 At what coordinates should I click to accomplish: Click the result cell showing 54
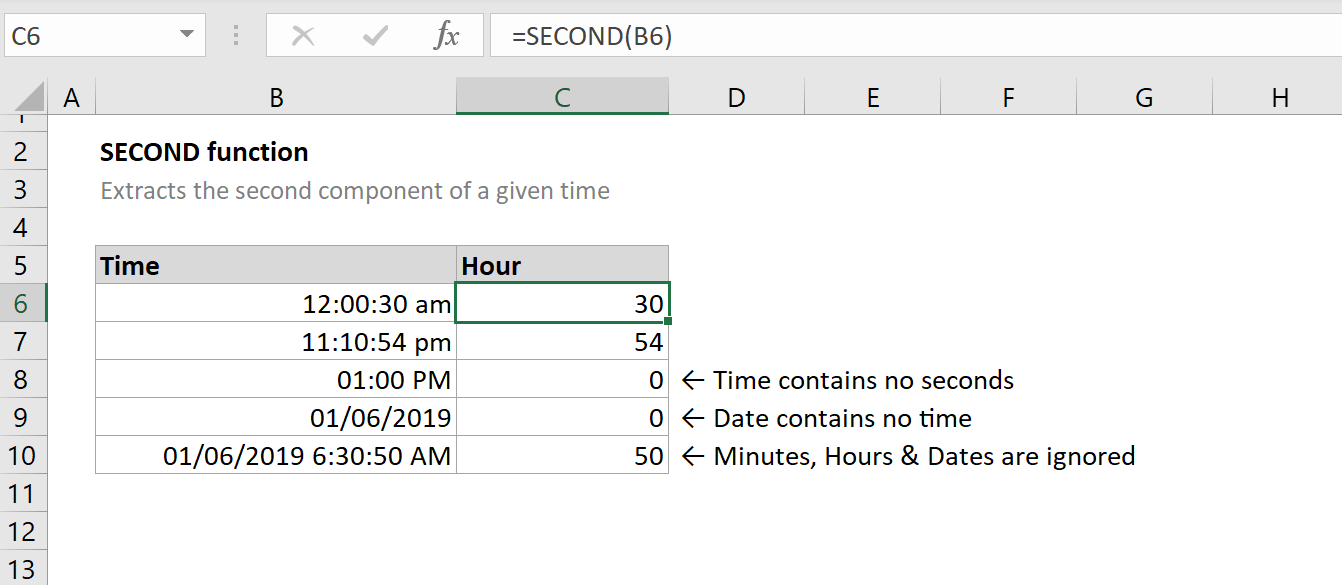click(562, 342)
